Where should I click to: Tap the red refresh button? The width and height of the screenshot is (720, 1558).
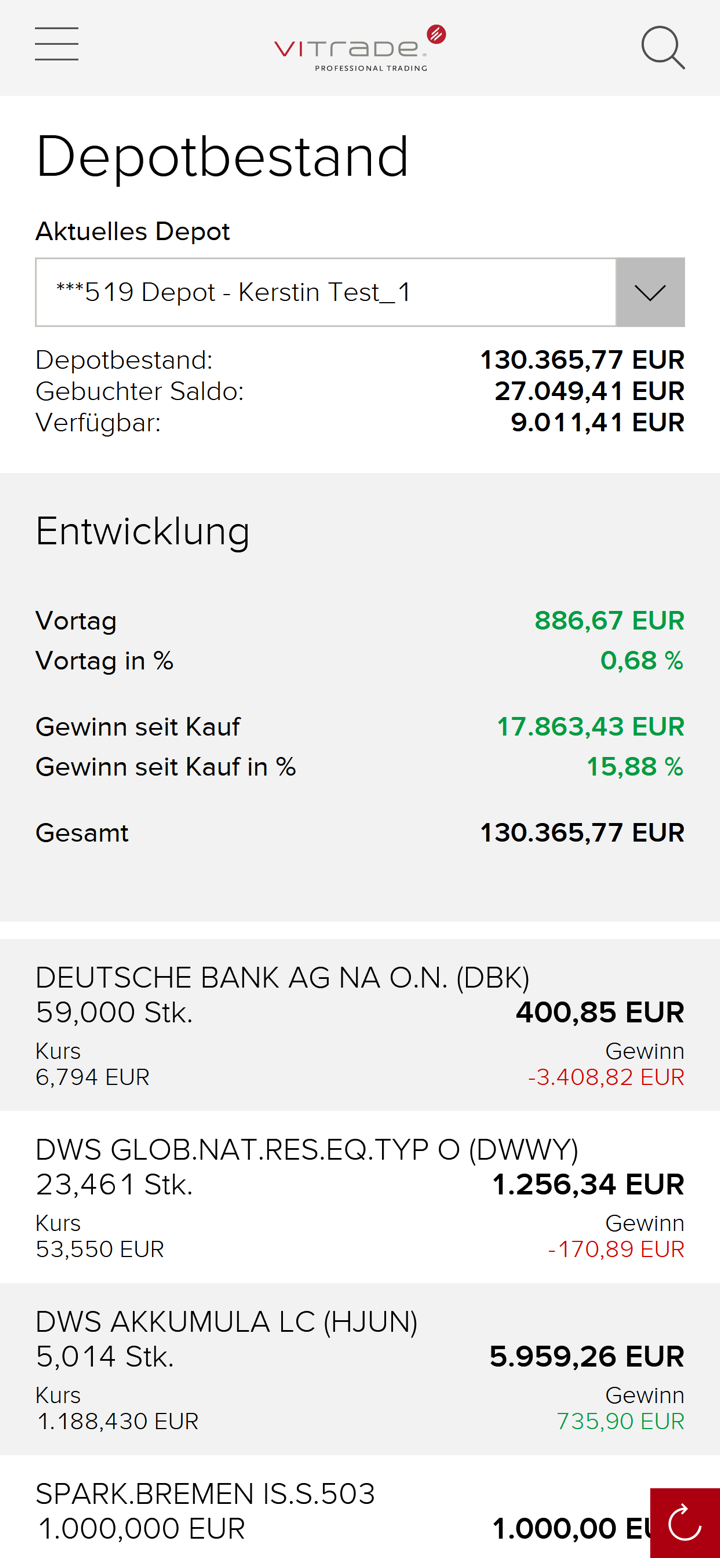coord(685,1523)
